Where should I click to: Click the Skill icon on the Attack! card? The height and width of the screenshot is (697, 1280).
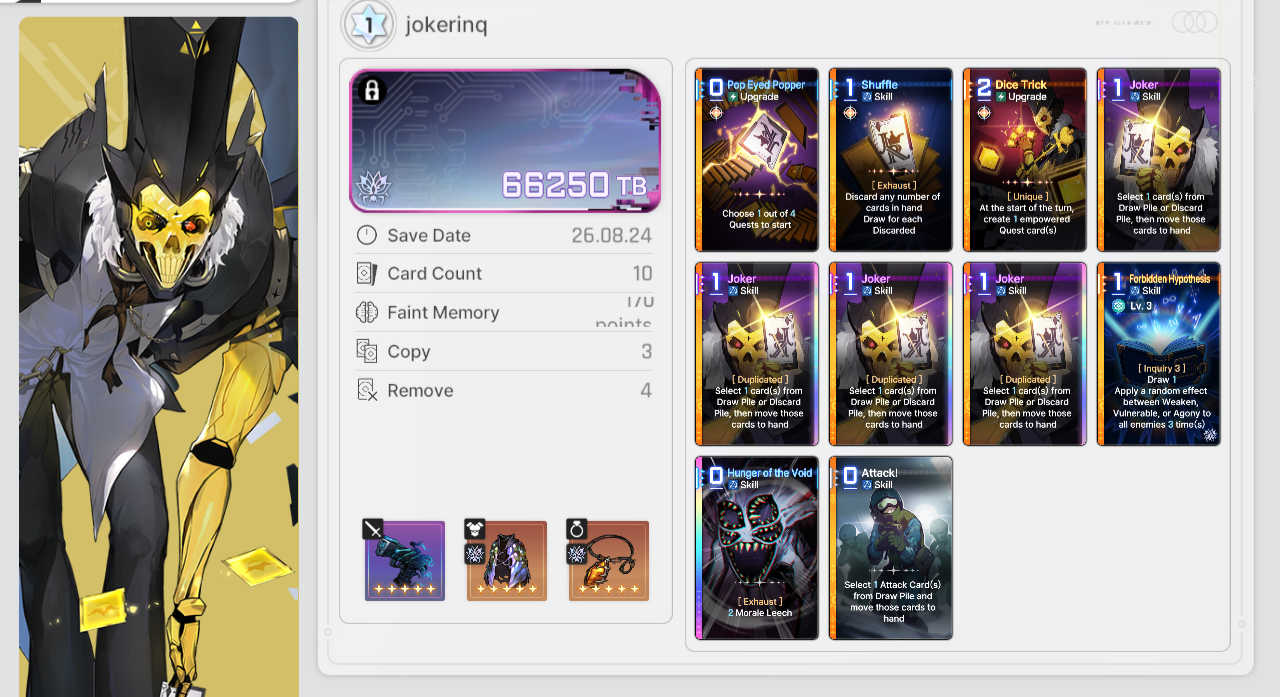pyautogui.click(x=867, y=485)
